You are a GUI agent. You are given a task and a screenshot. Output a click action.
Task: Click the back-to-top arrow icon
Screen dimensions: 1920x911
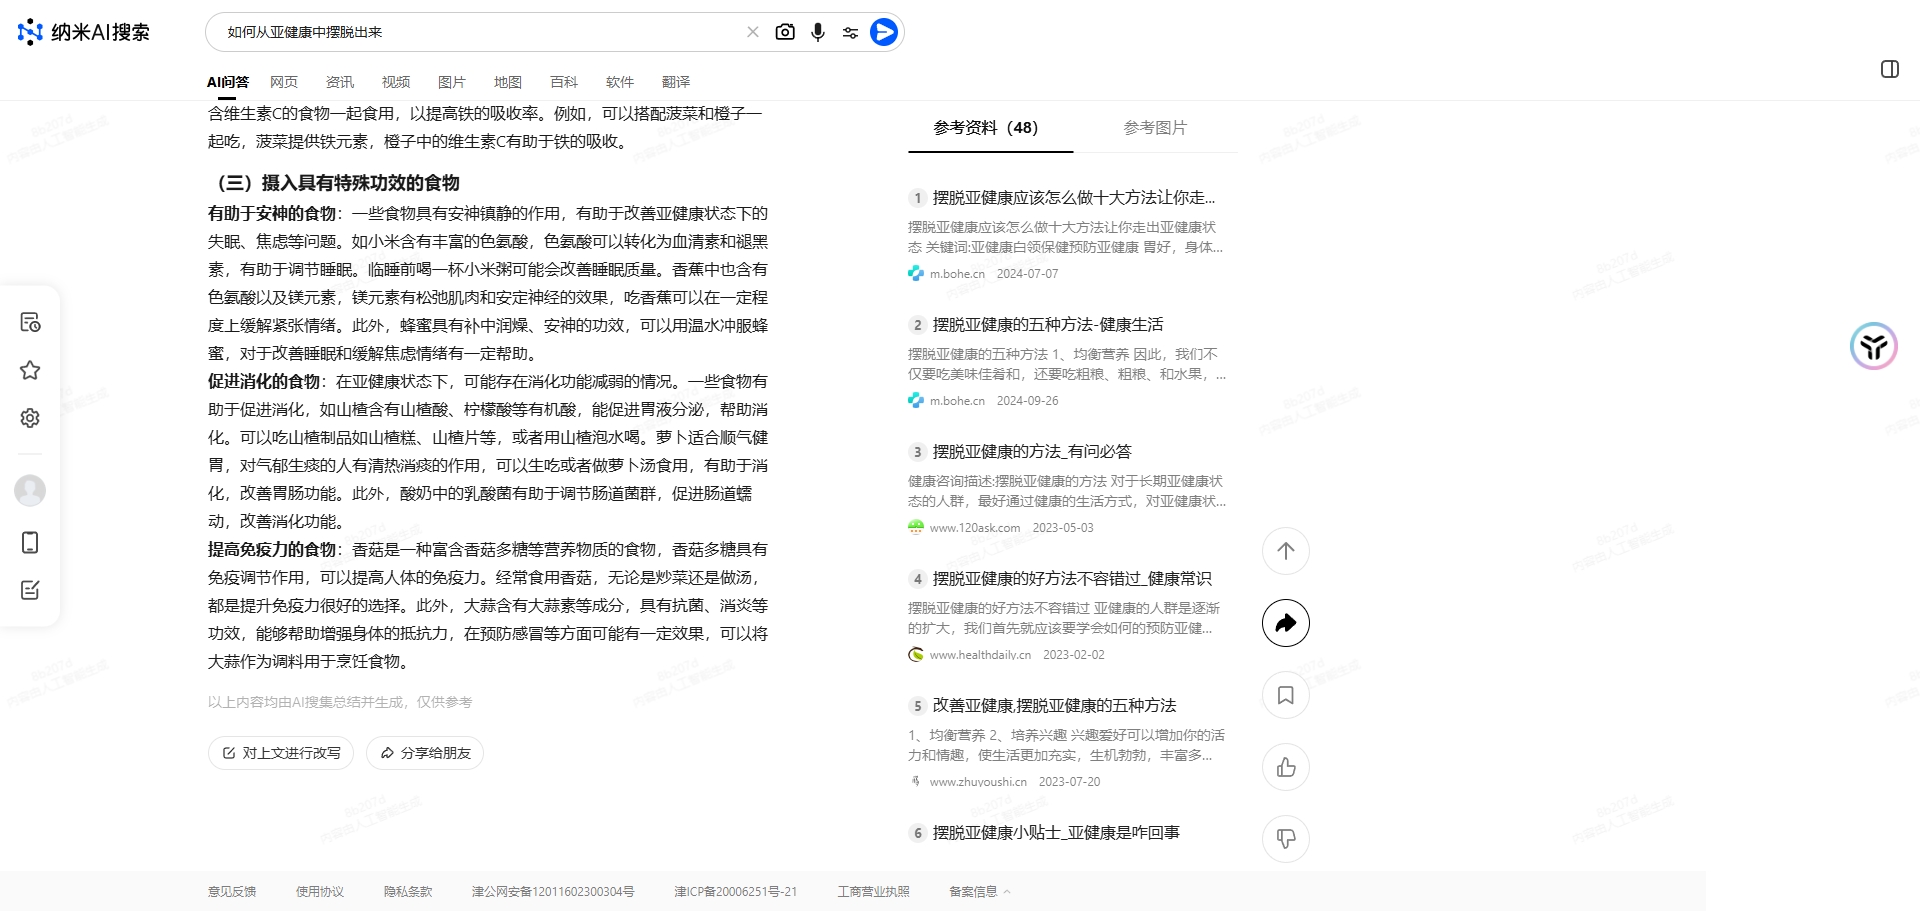[x=1285, y=551]
